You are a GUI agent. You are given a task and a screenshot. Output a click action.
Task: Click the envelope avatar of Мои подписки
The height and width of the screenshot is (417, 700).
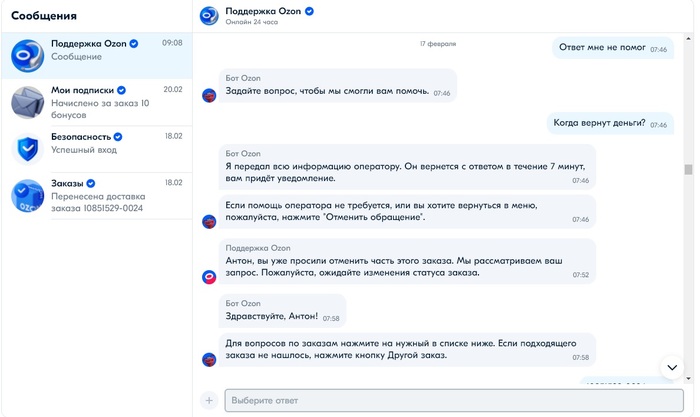tap(27, 103)
